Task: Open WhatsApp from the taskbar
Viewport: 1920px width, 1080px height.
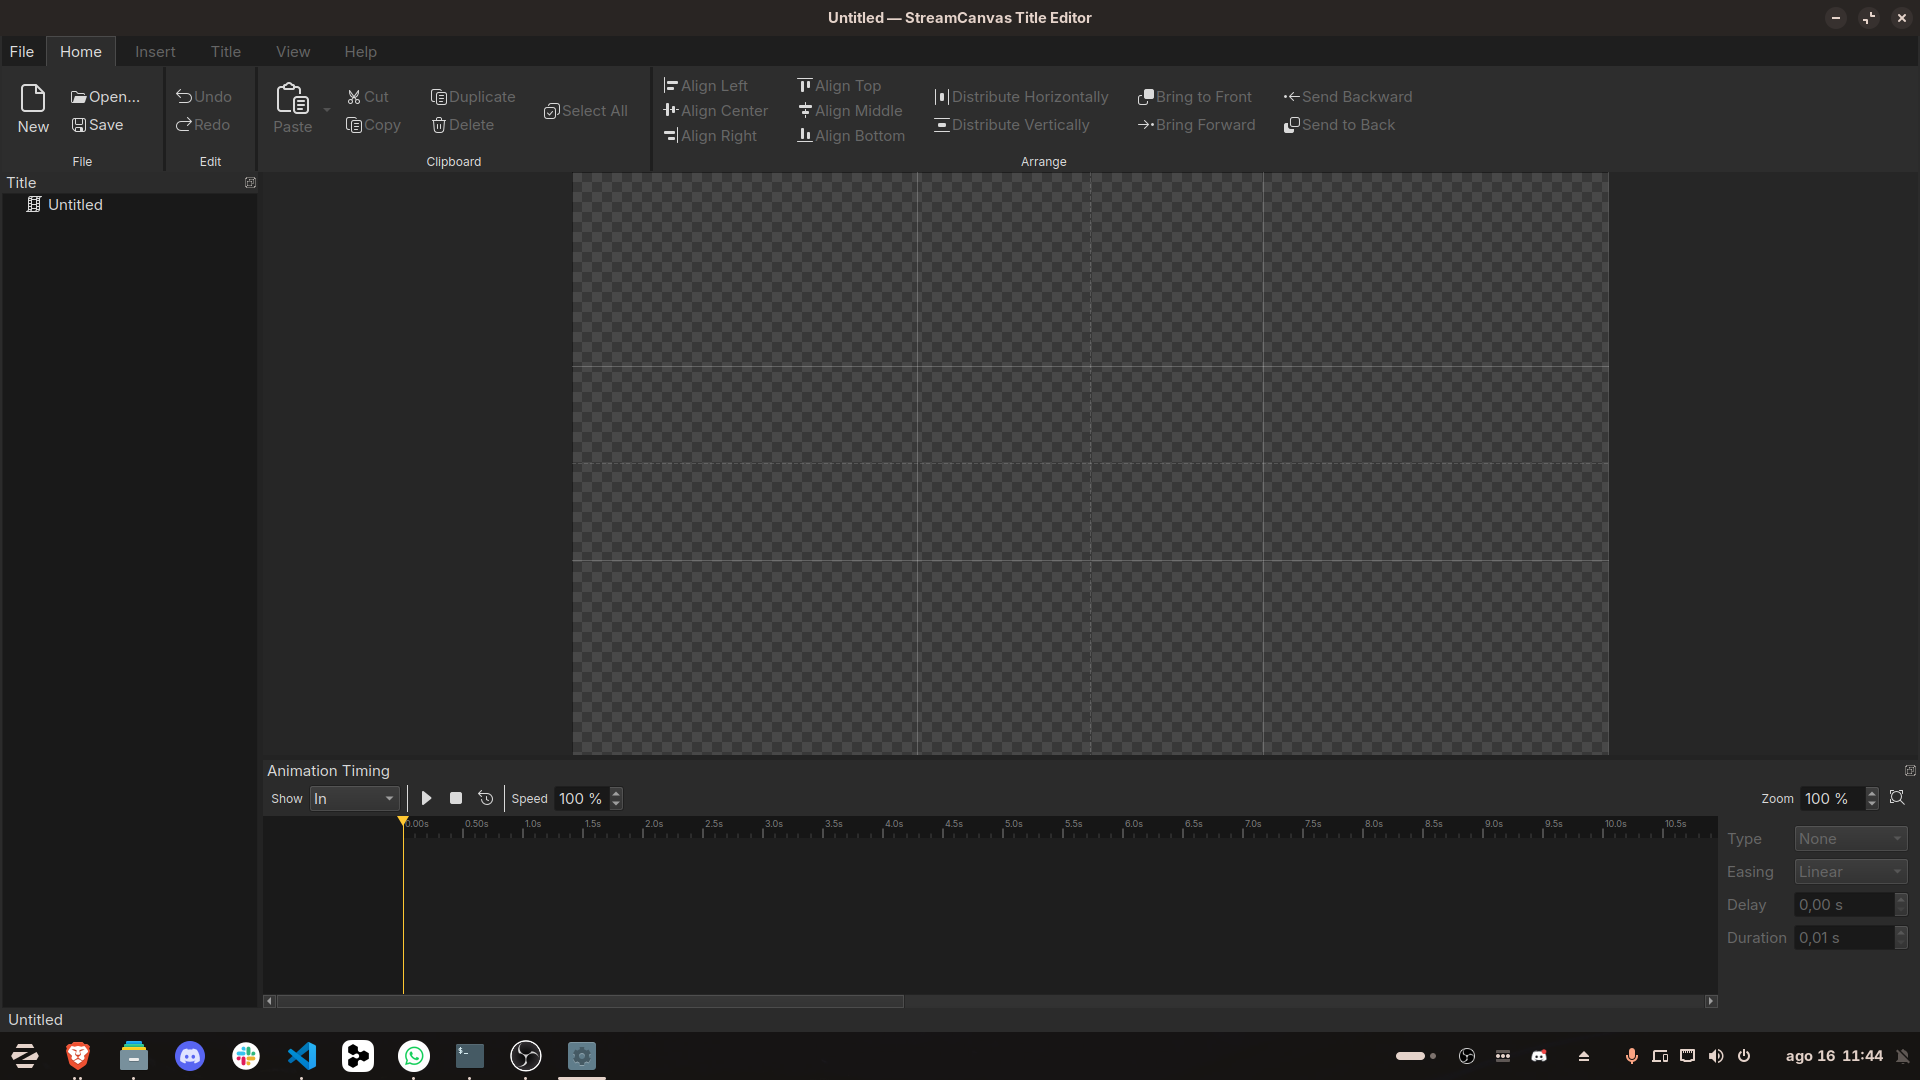Action: pyautogui.click(x=414, y=1056)
